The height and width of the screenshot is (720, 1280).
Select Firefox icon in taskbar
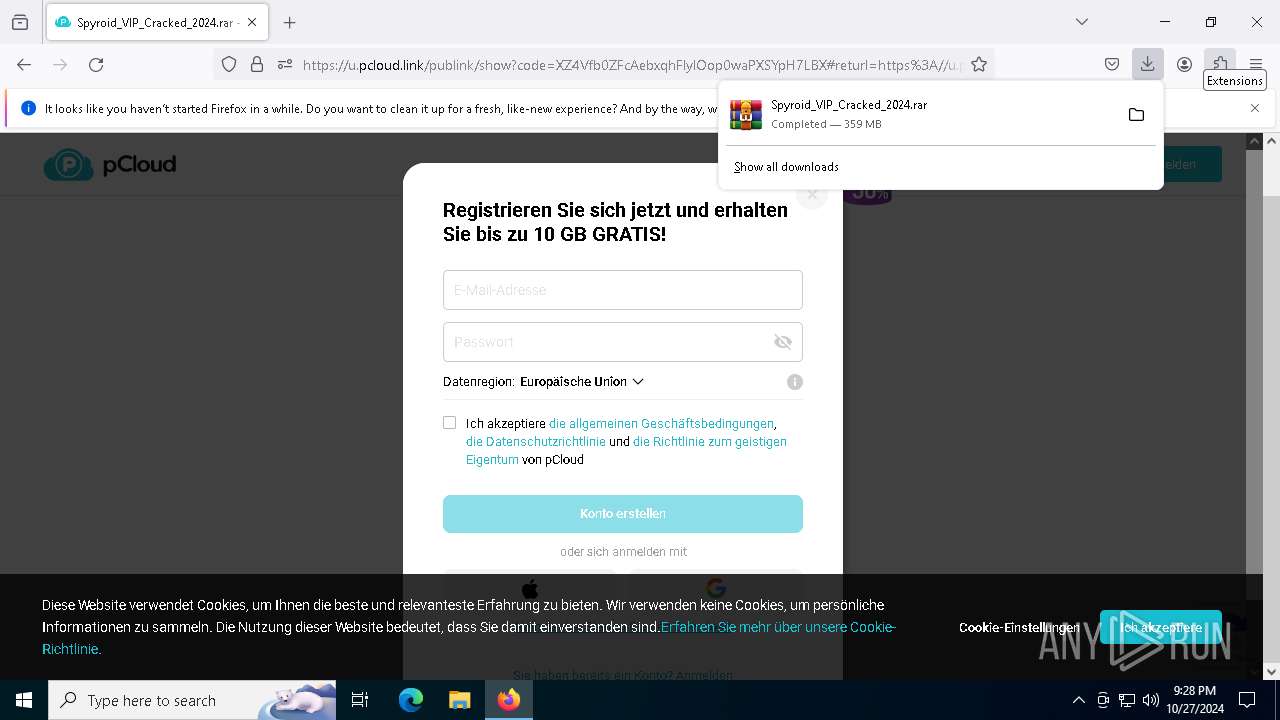tap(509, 700)
